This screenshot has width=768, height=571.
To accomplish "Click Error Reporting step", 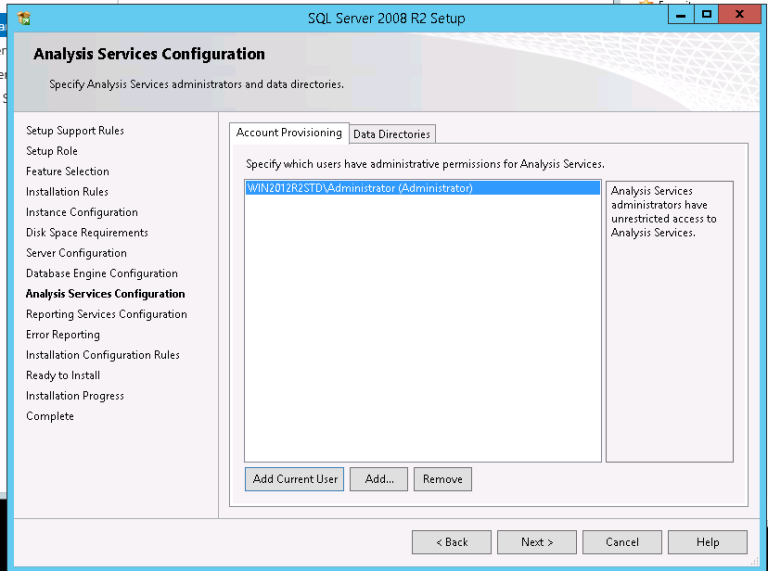I will tap(63, 334).
